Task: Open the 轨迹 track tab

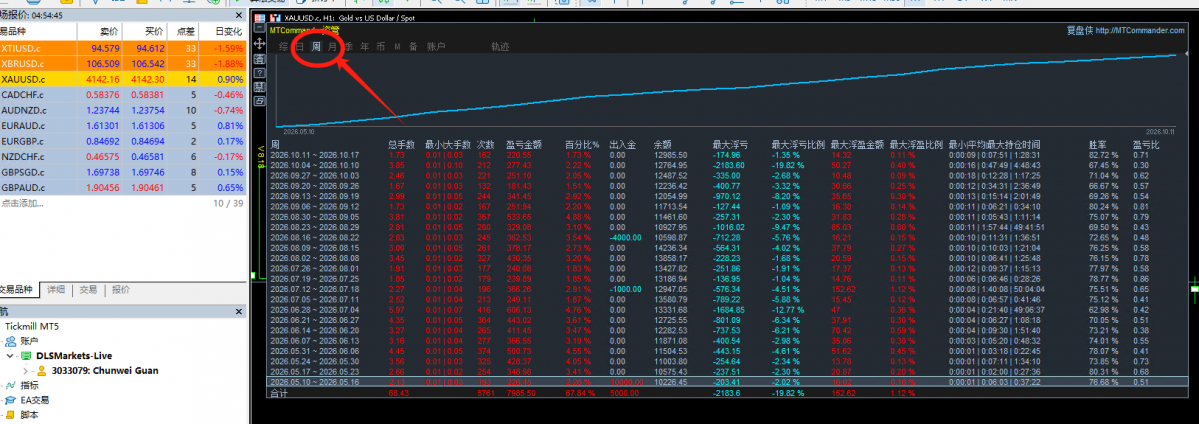Action: pyautogui.click(x=500, y=47)
